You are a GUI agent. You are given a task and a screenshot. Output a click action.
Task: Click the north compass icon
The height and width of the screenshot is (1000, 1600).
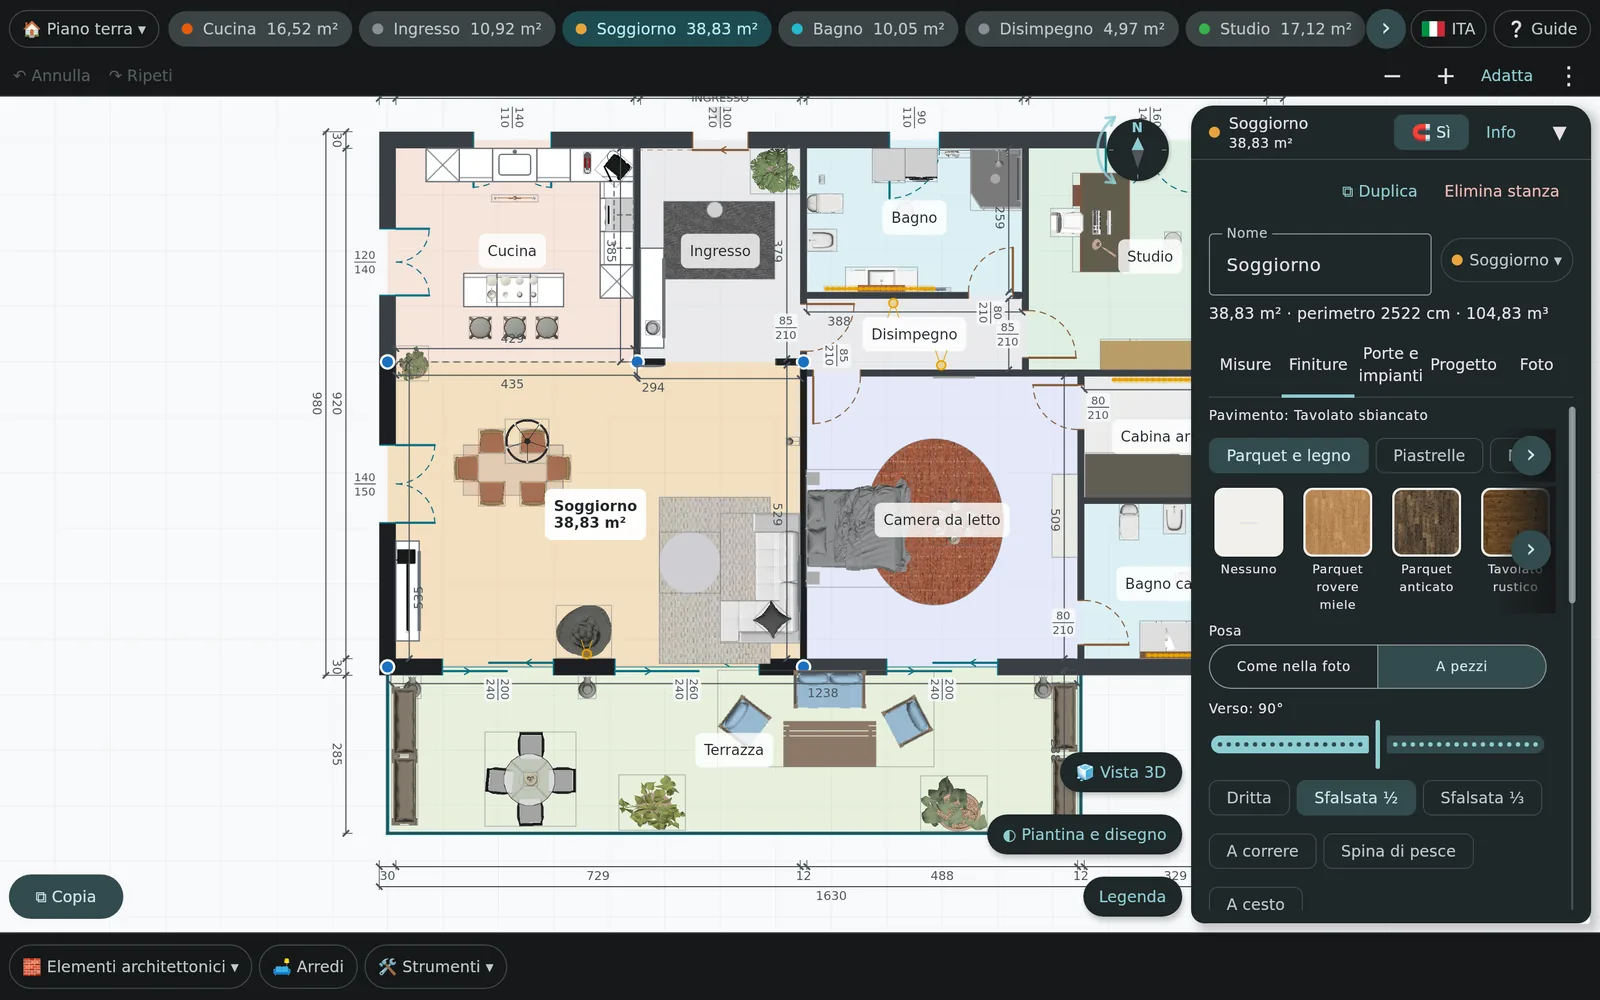point(1137,150)
